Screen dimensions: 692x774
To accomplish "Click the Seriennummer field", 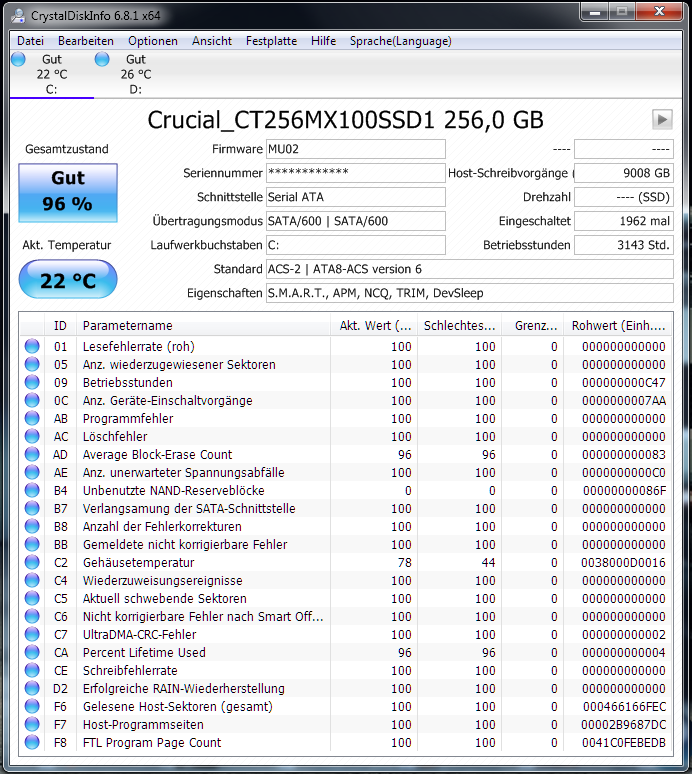I will [x=355, y=173].
